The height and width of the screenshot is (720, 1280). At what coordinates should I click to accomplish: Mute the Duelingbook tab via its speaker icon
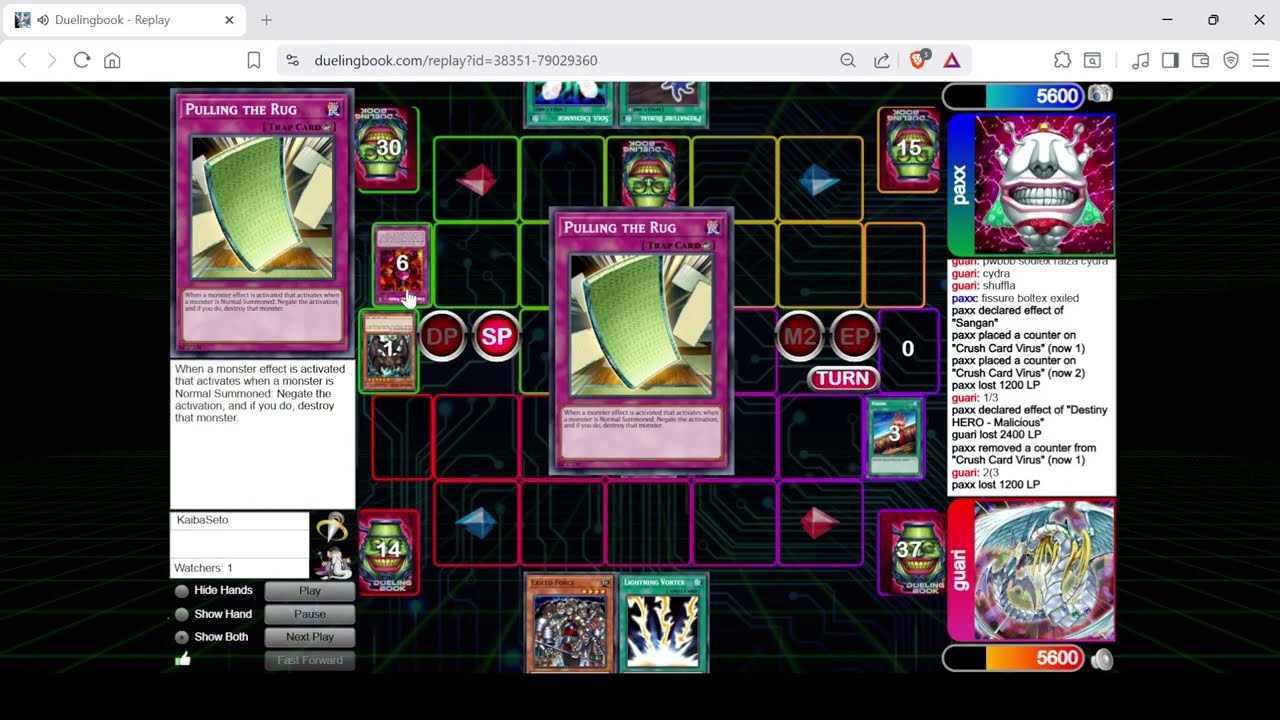pyautogui.click(x=43, y=20)
